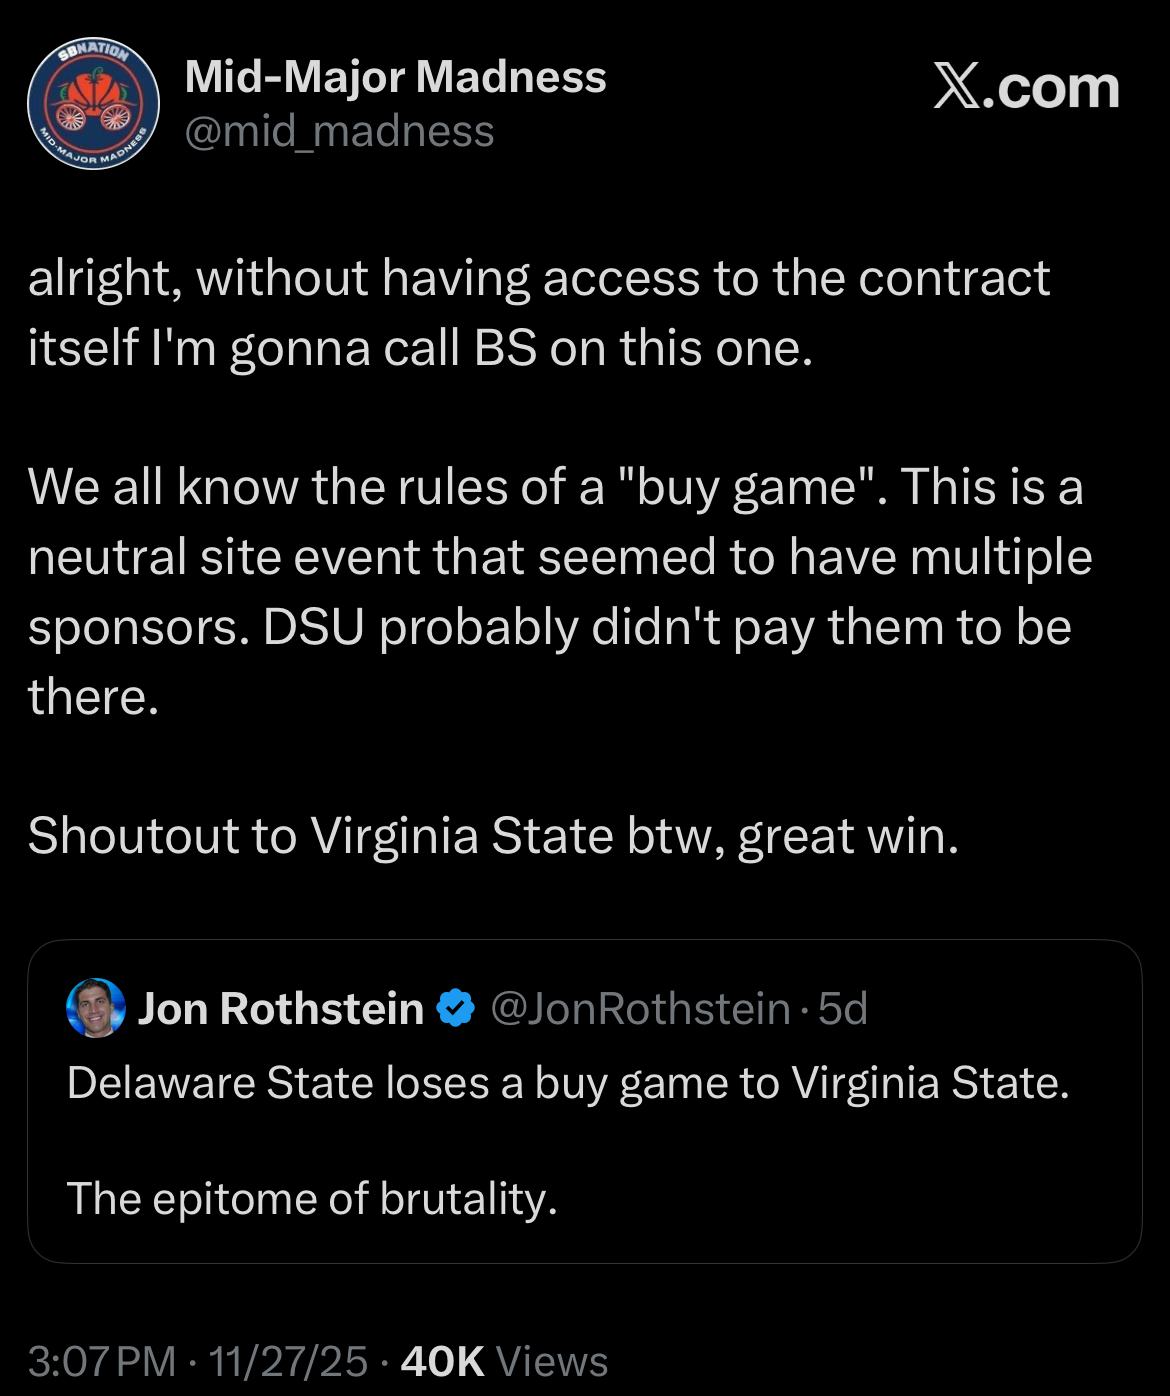Viewport: 1170px width, 1396px height.
Task: Click the "Views" label at the bottom
Action: tap(552, 1361)
